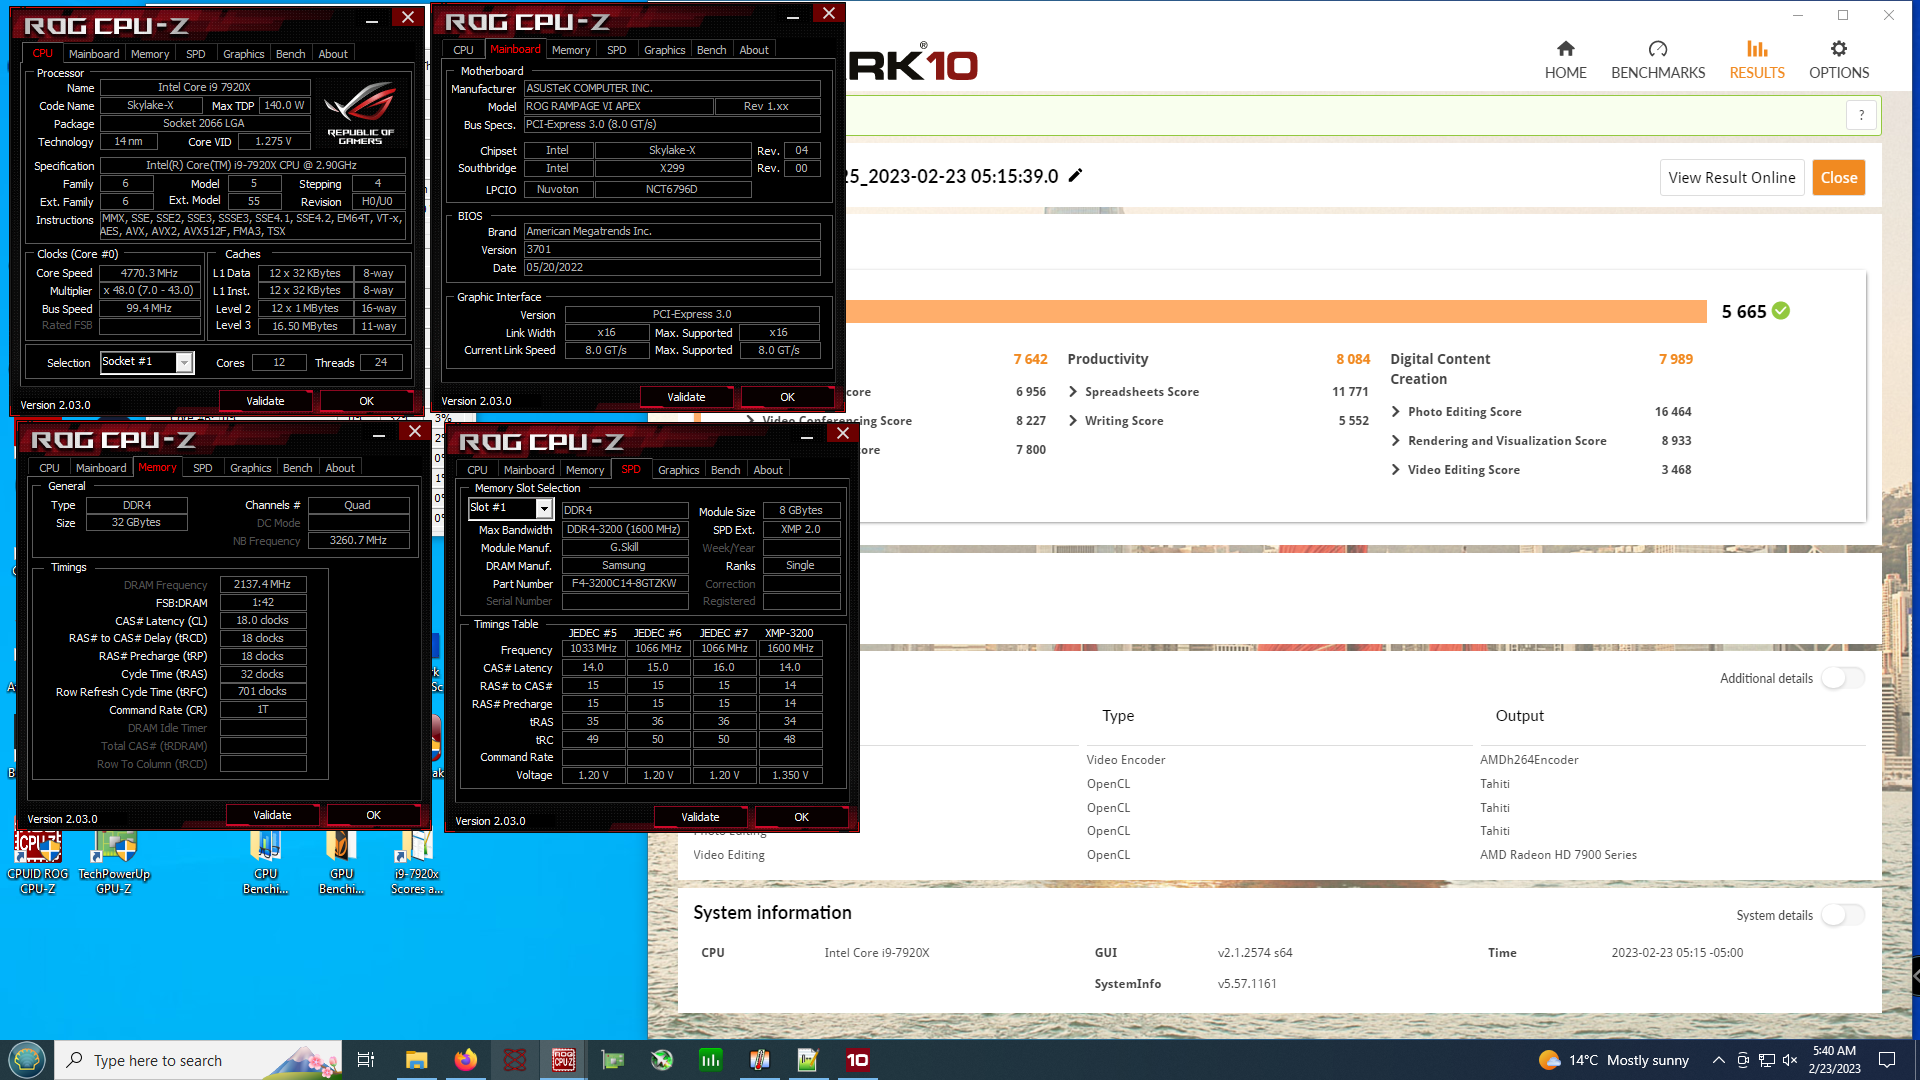Open the SPD tab in Memory window

pos(202,468)
